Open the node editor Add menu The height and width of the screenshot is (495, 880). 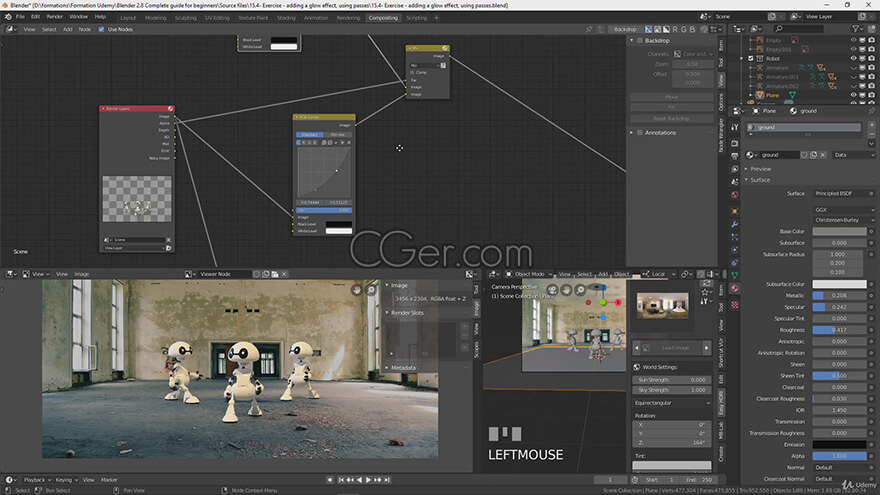point(67,29)
